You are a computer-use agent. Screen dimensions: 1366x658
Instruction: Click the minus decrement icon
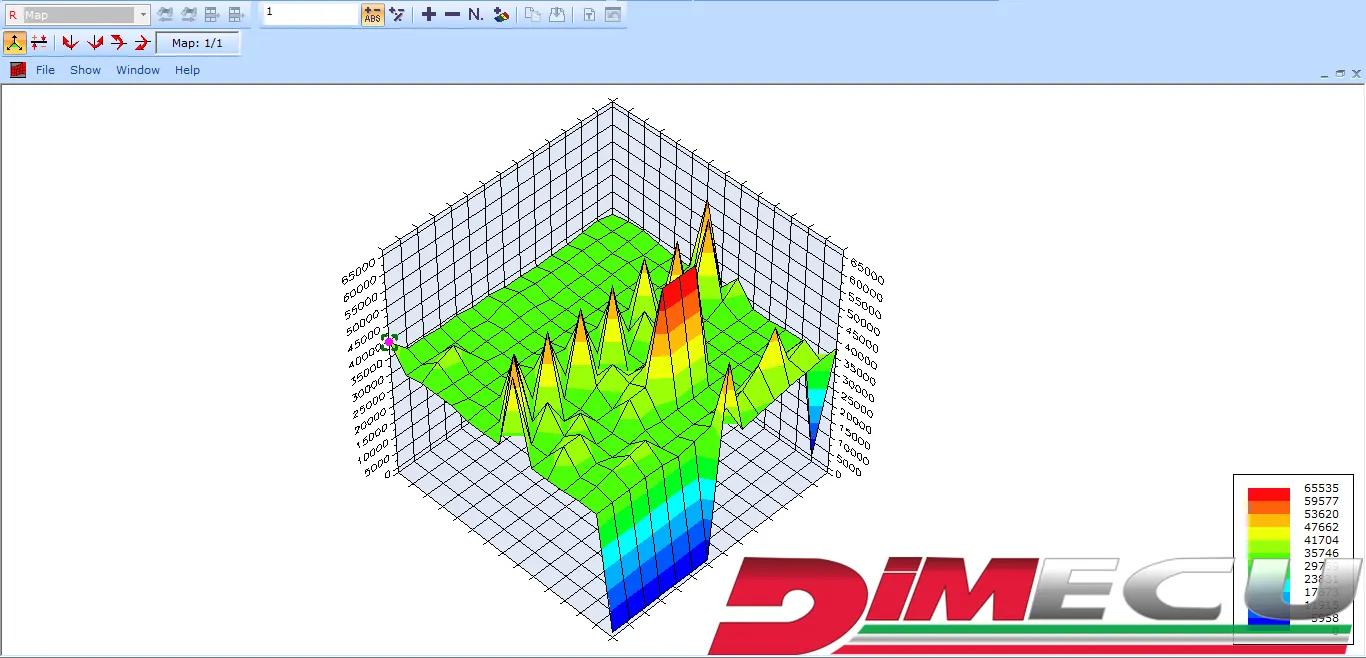452,15
